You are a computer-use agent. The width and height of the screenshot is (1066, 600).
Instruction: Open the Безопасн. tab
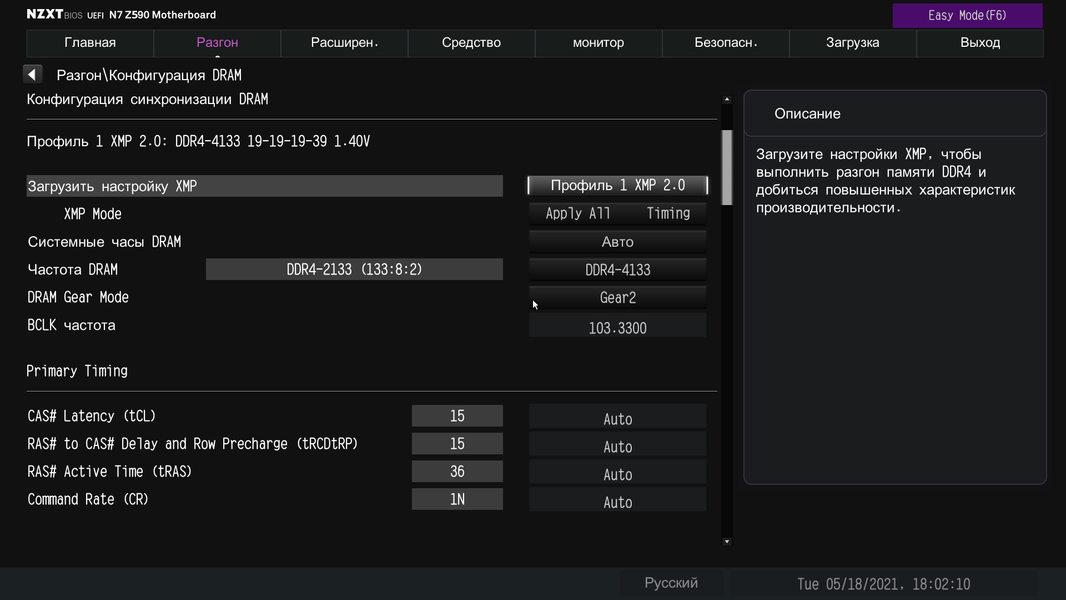point(726,43)
